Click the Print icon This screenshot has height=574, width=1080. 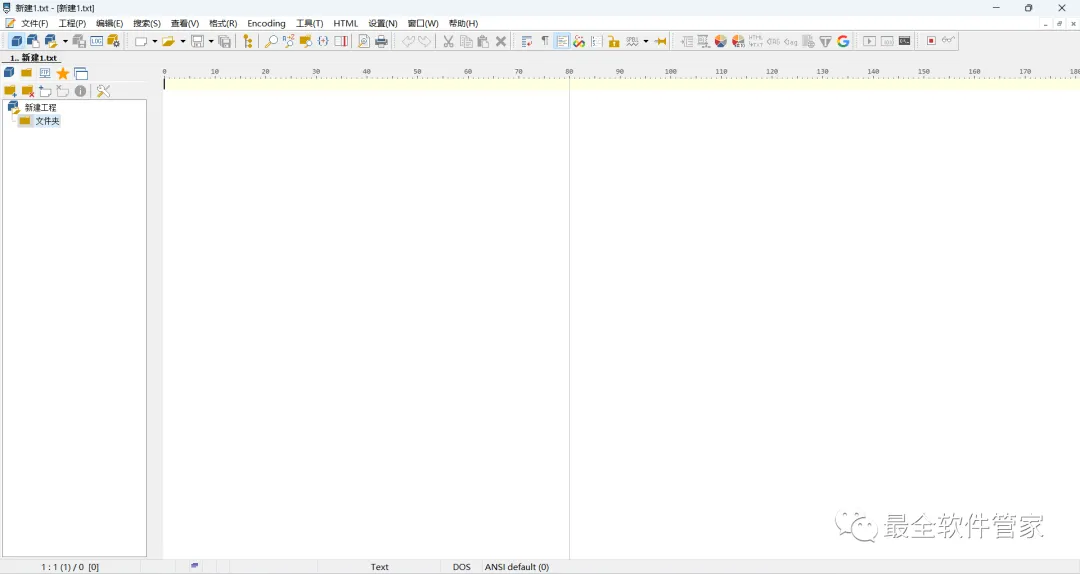(x=381, y=41)
